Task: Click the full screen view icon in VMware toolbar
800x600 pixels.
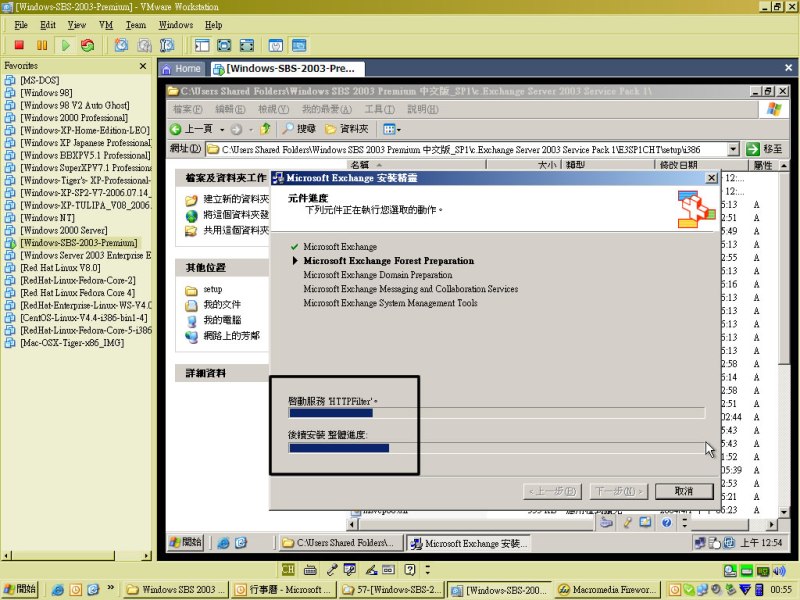Action: click(x=224, y=45)
